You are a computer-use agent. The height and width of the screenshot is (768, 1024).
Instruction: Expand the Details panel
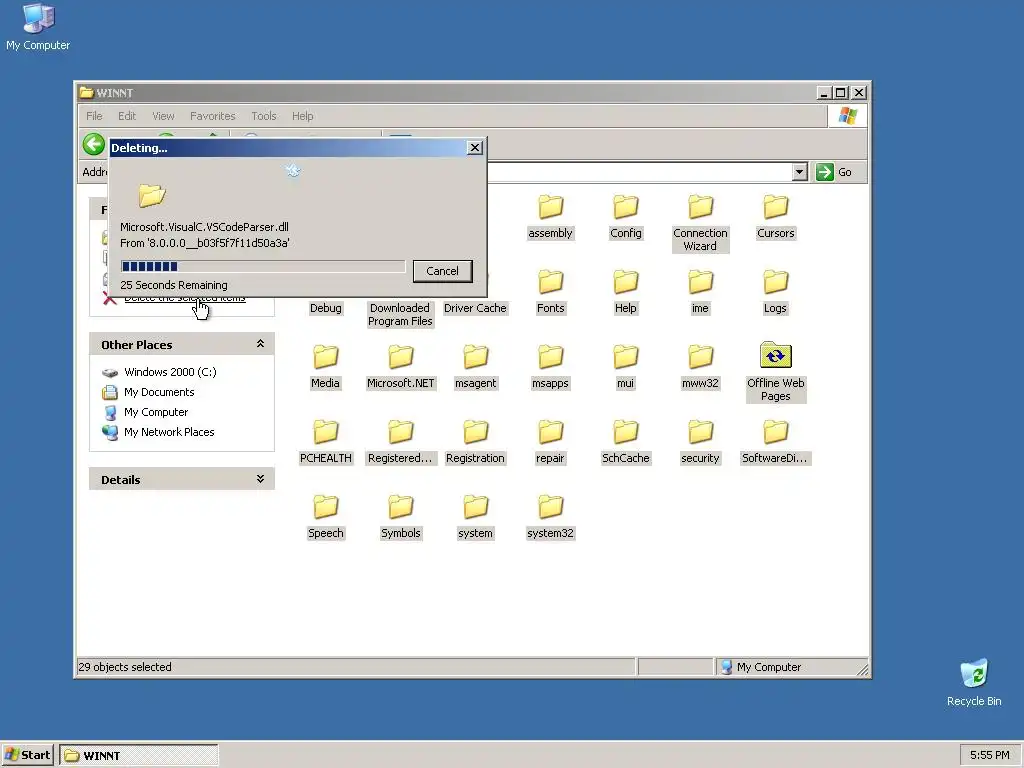click(260, 479)
